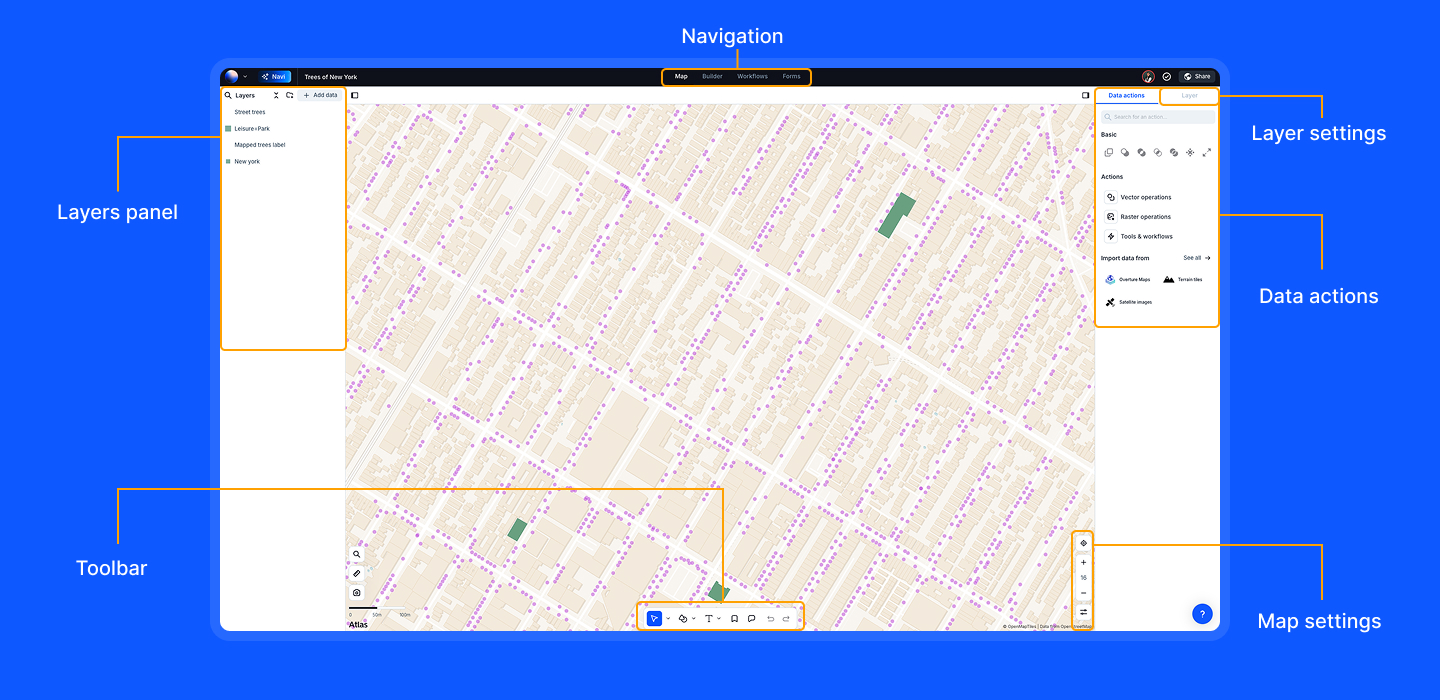The height and width of the screenshot is (700, 1440).
Task: Take a map screenshot with camera icon
Action: [x=357, y=592]
